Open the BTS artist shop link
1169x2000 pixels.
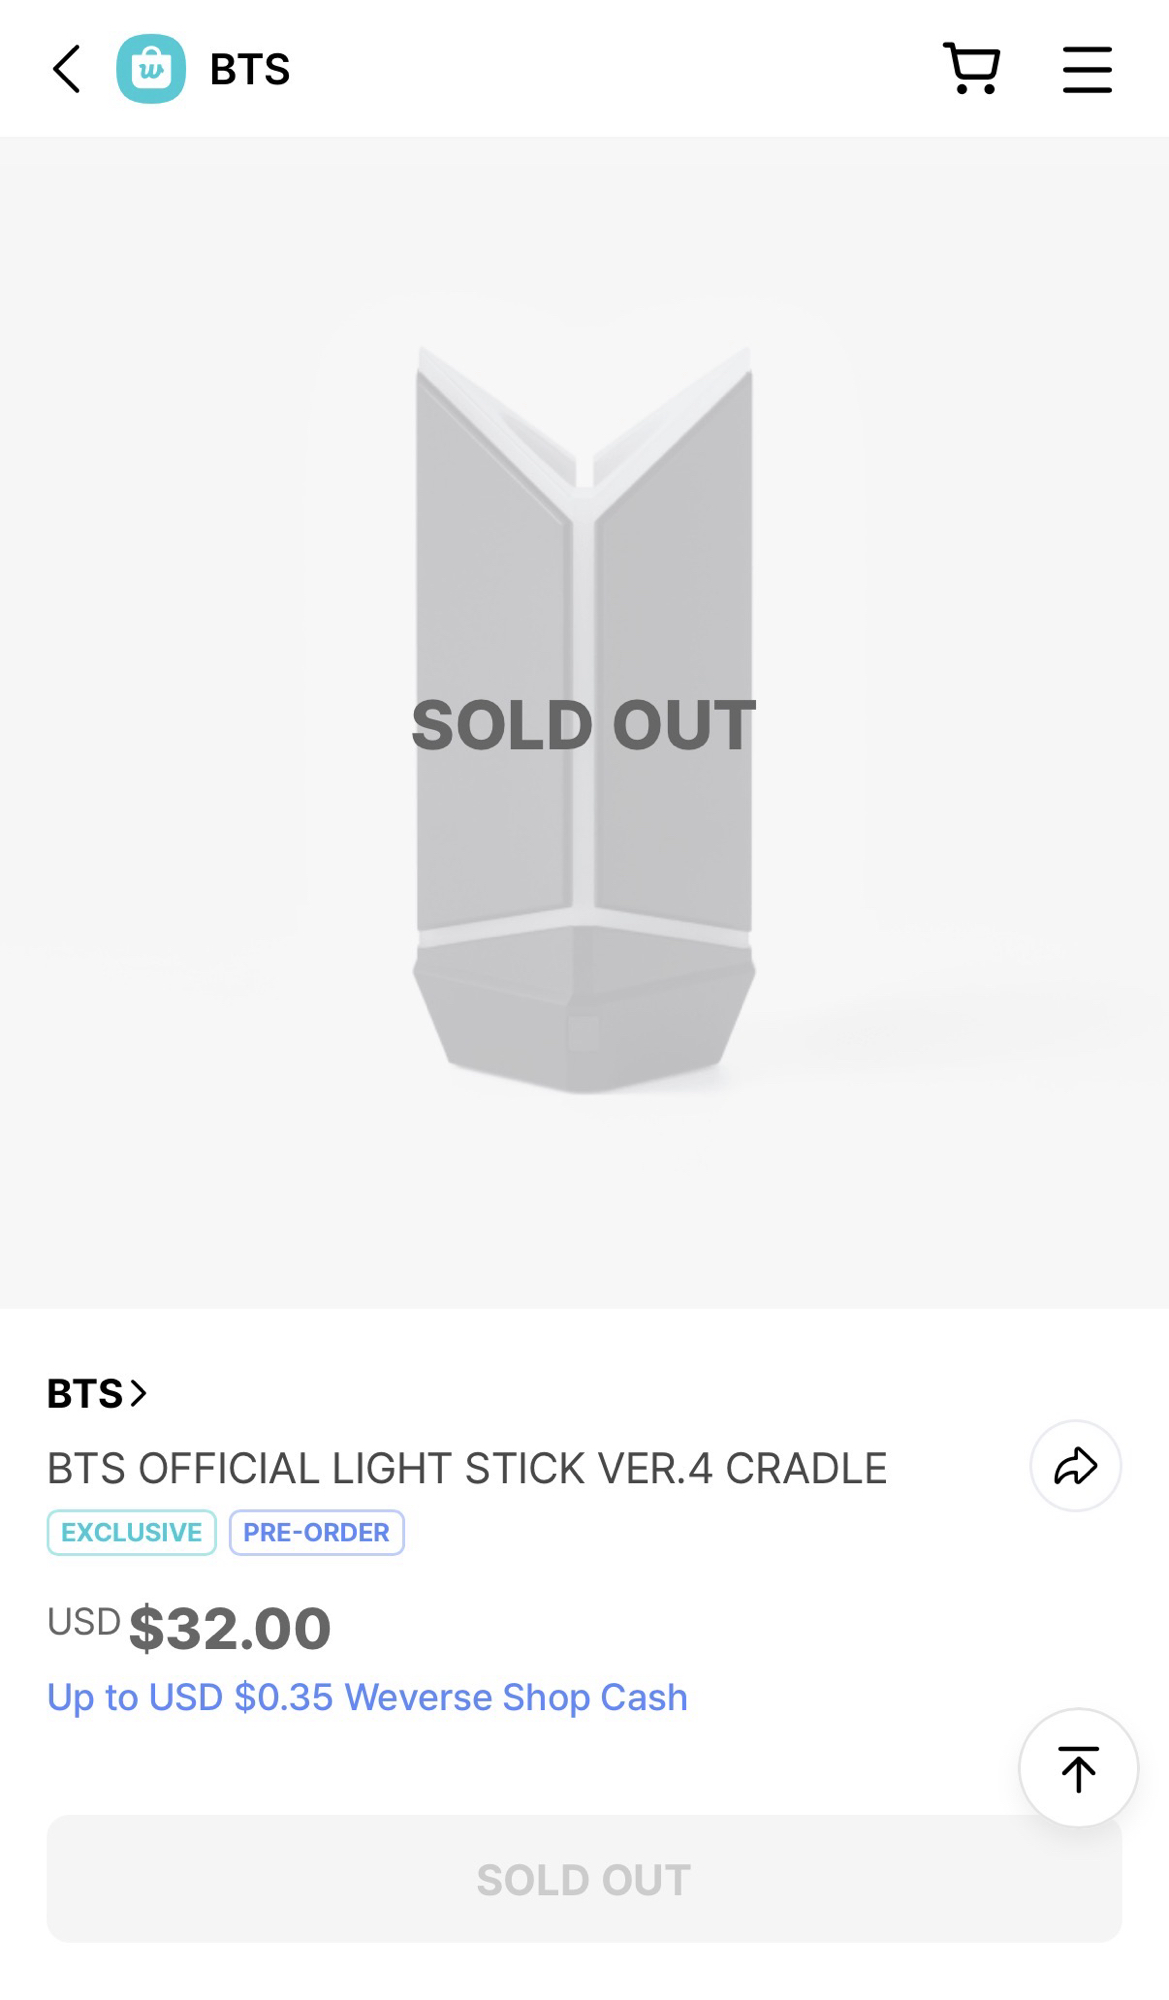85,1393
